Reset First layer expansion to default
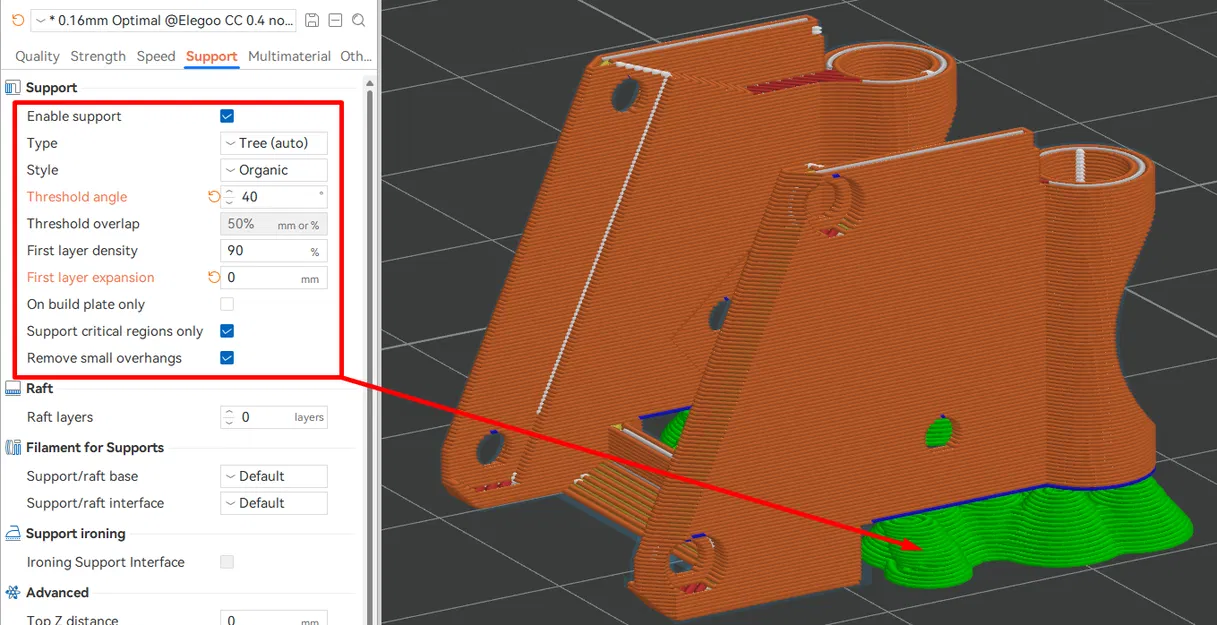The height and width of the screenshot is (625, 1217). (x=213, y=278)
